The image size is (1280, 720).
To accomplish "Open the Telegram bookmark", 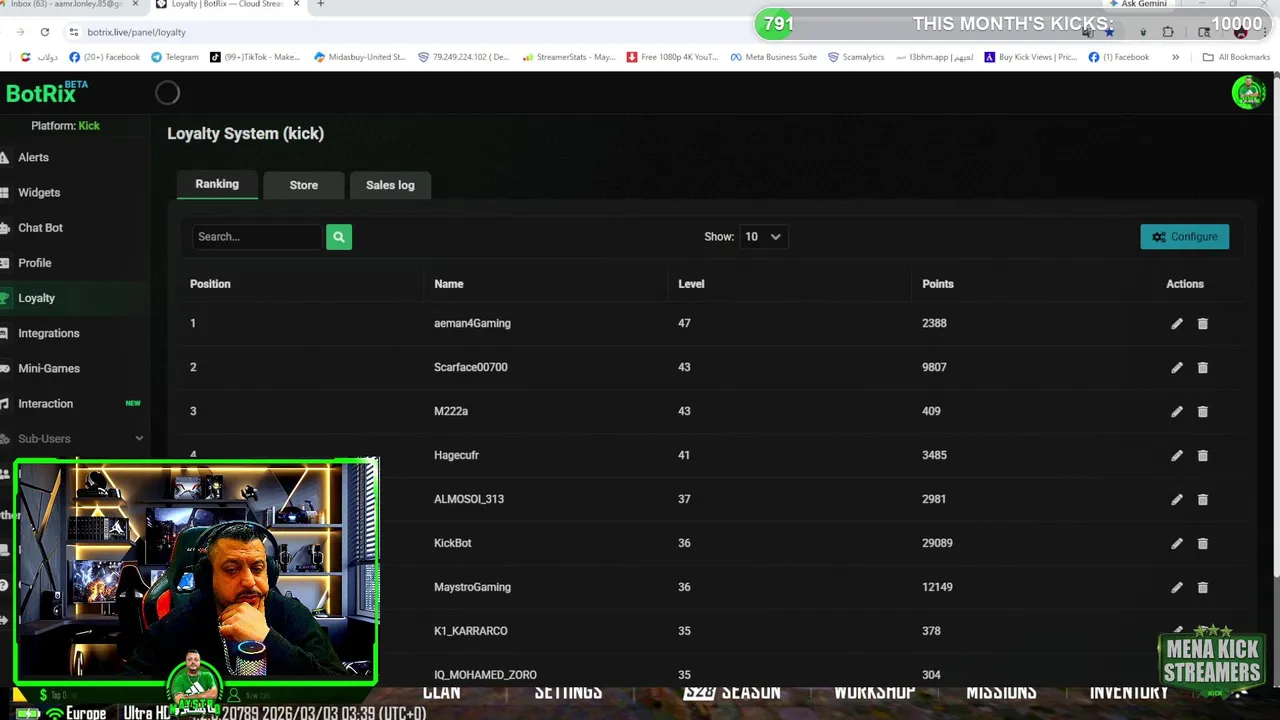I will point(175,57).
